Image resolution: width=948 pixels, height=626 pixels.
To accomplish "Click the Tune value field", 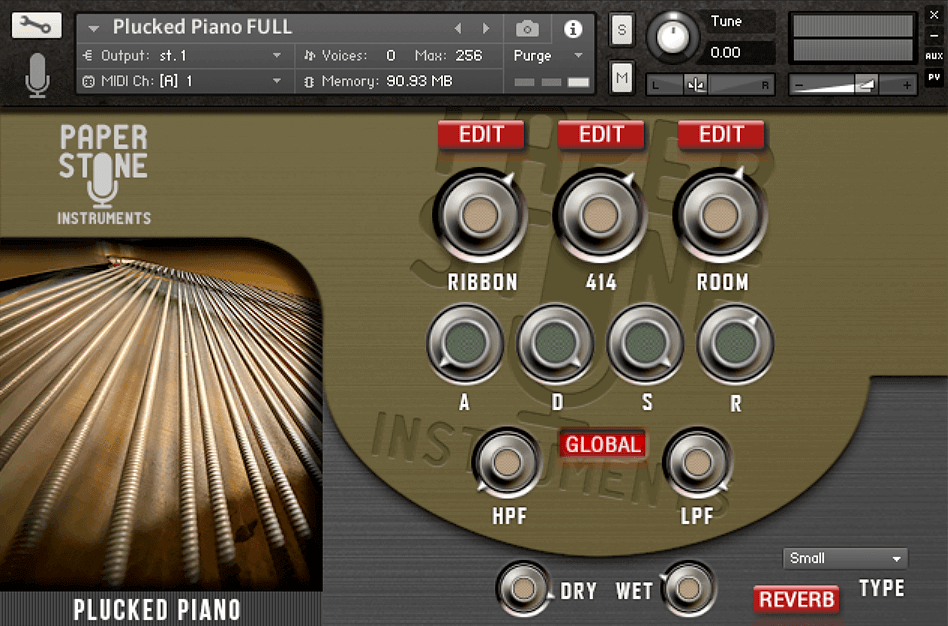I will (x=739, y=52).
